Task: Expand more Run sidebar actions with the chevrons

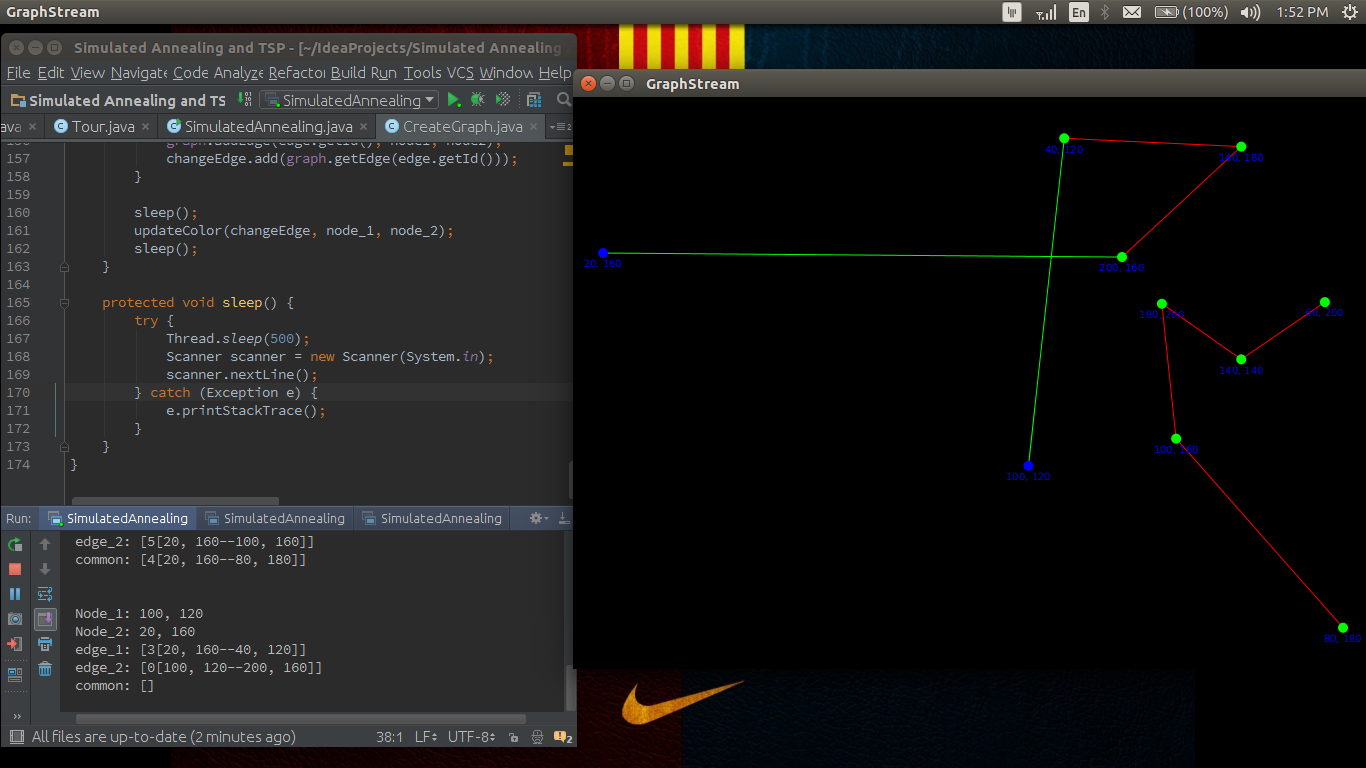Action: [15, 716]
